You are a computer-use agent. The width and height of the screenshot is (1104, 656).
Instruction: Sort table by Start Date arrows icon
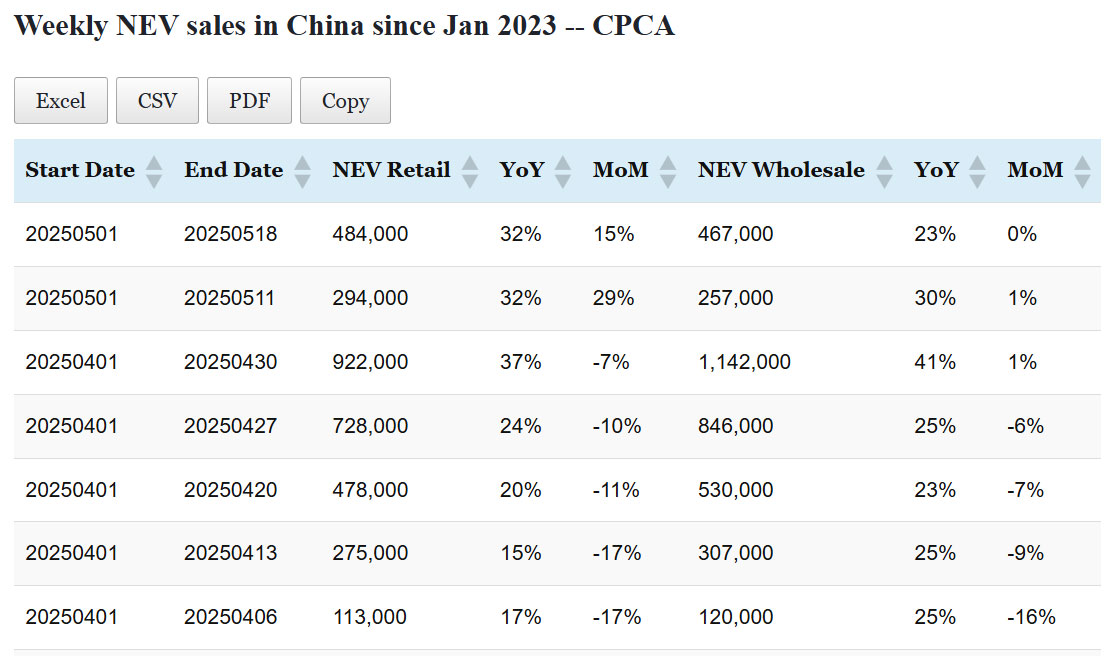[153, 171]
